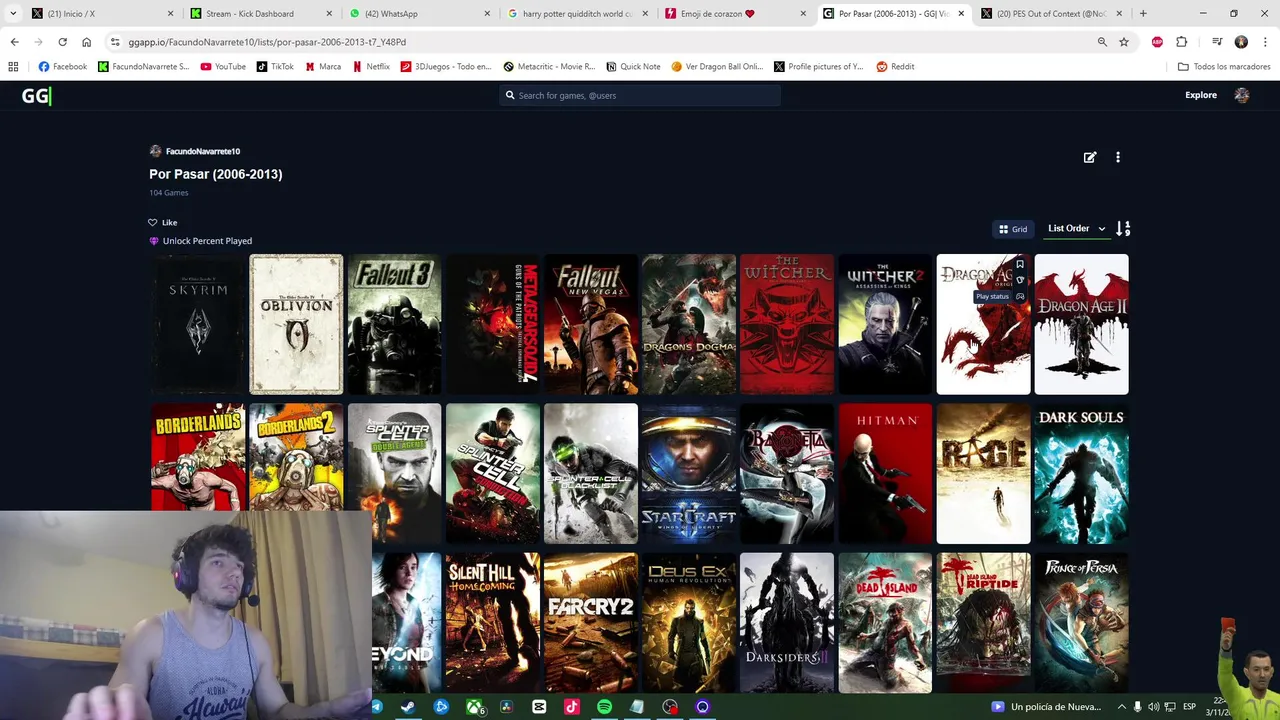Focus the Search for games input
Viewport: 1280px width, 720px height.
pos(640,95)
